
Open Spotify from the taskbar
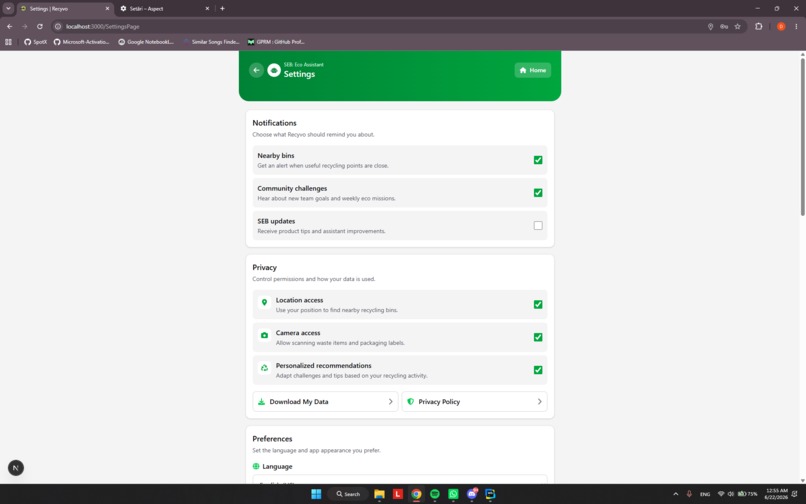(x=434, y=494)
